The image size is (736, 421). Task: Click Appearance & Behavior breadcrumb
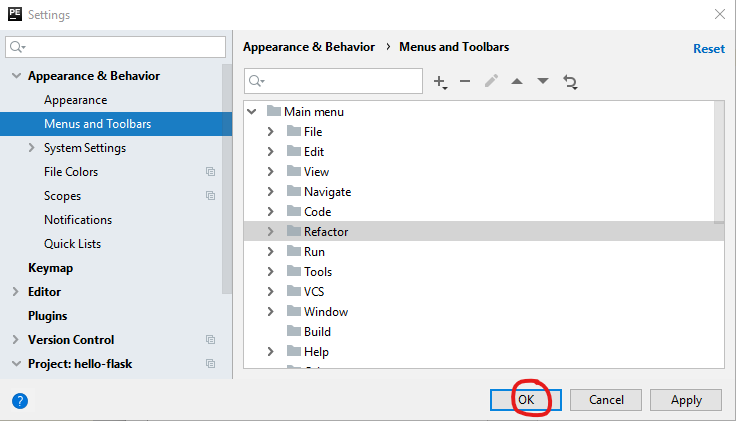click(309, 47)
